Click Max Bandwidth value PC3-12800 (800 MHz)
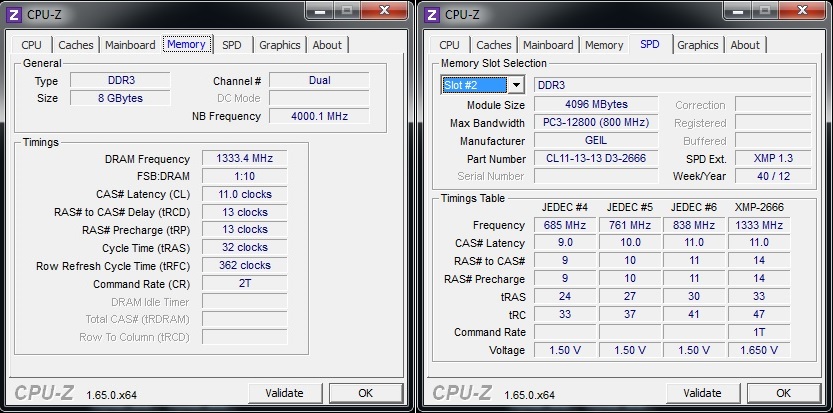The image size is (833, 413). 596,122
